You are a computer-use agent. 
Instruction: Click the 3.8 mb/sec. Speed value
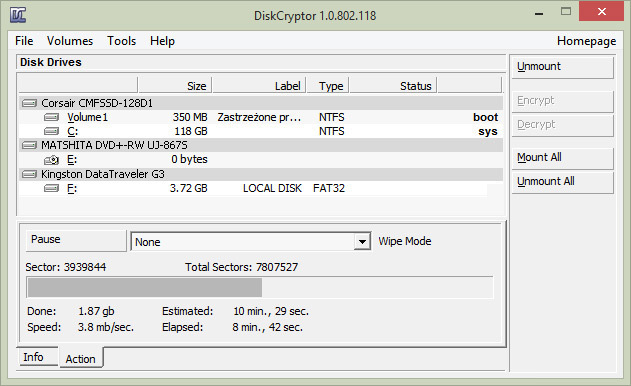pos(106,327)
